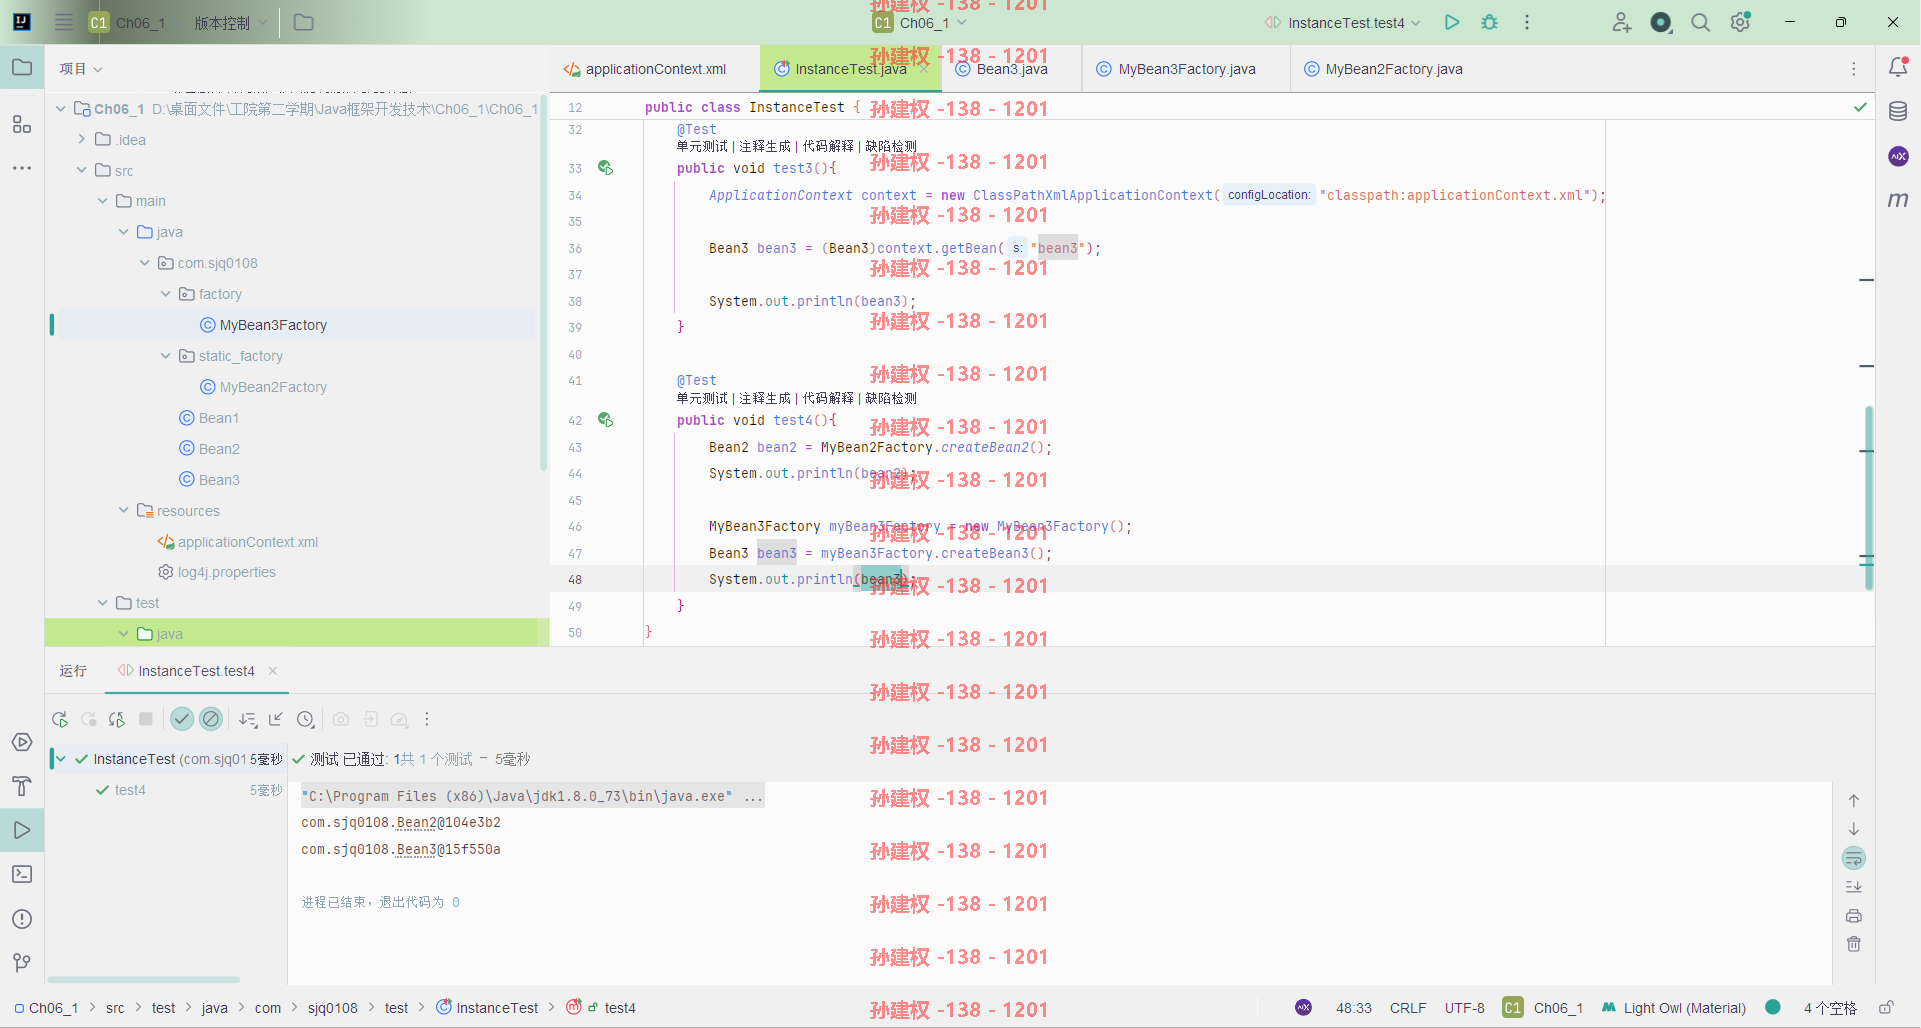Screen dimensions: 1921x1028
Task: Open the main hamburger menu
Action: point(63,22)
